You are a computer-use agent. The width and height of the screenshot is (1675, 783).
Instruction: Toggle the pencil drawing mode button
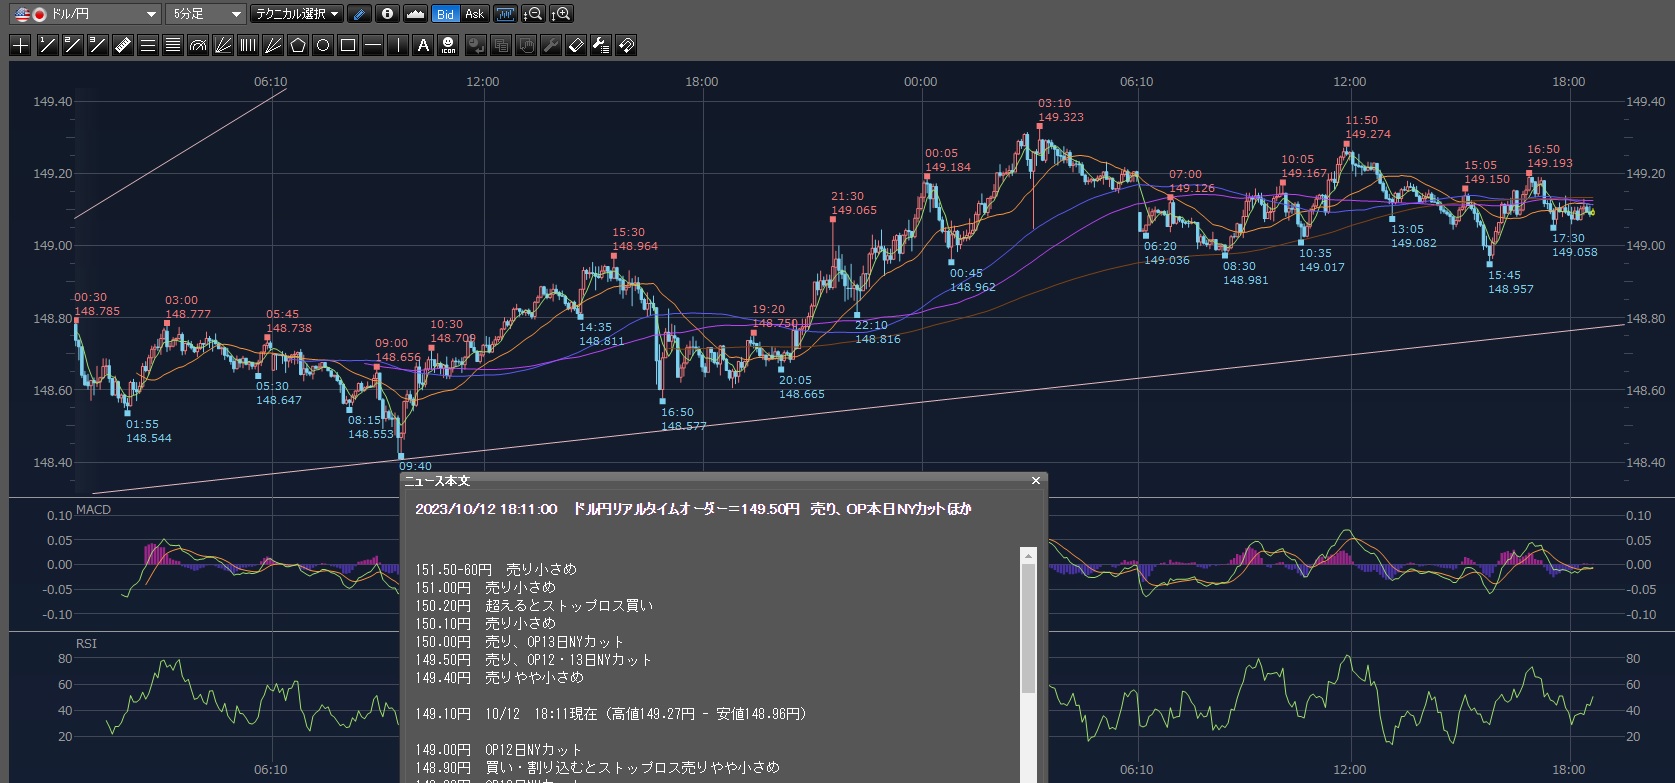click(360, 14)
